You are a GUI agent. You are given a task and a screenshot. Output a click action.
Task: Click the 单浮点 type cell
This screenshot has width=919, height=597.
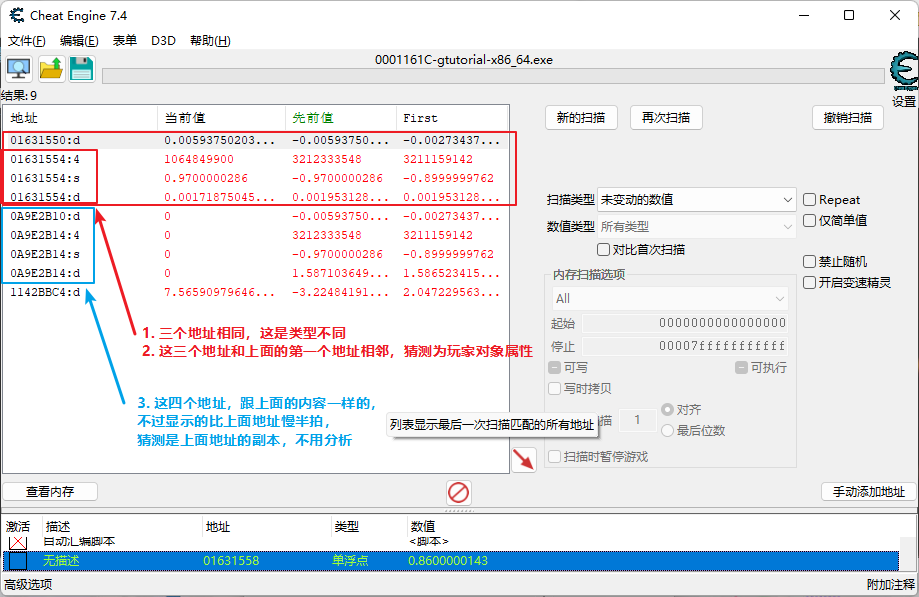click(x=350, y=561)
